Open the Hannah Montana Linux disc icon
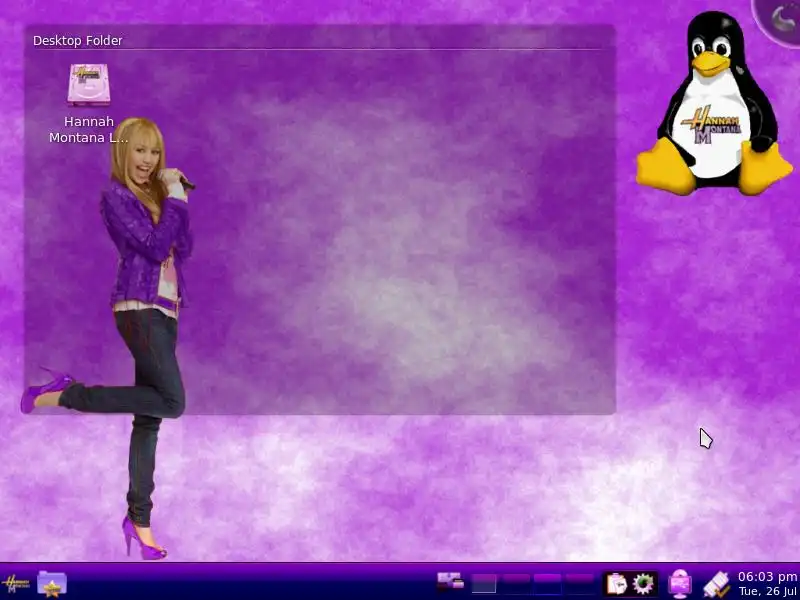 89,85
